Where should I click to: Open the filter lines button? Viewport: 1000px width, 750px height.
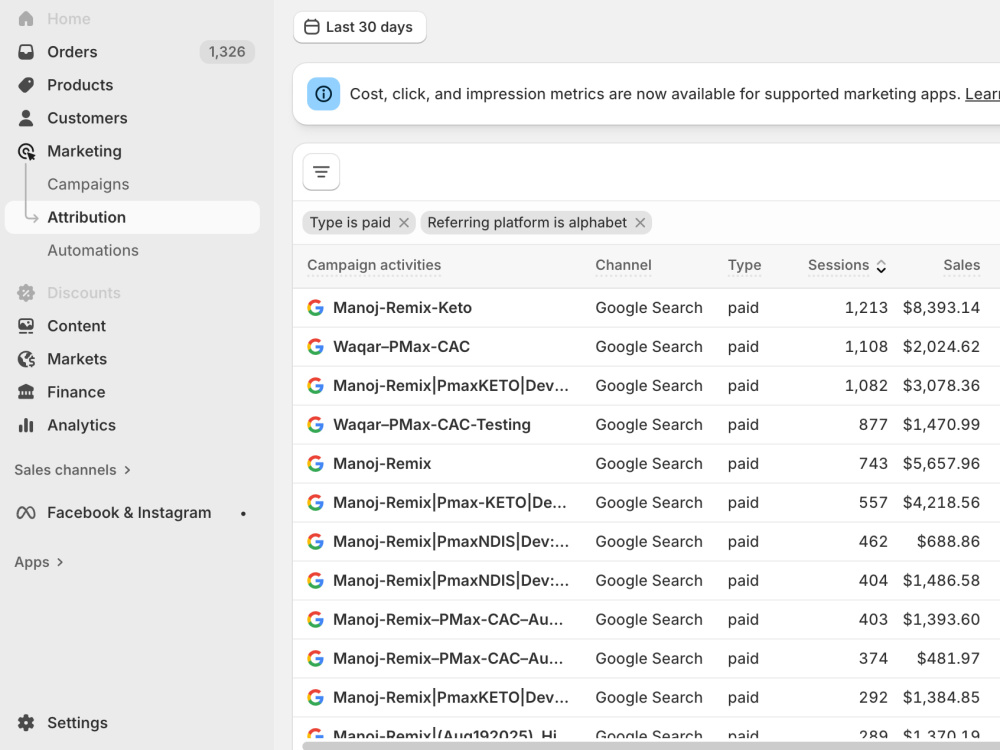pyautogui.click(x=321, y=172)
